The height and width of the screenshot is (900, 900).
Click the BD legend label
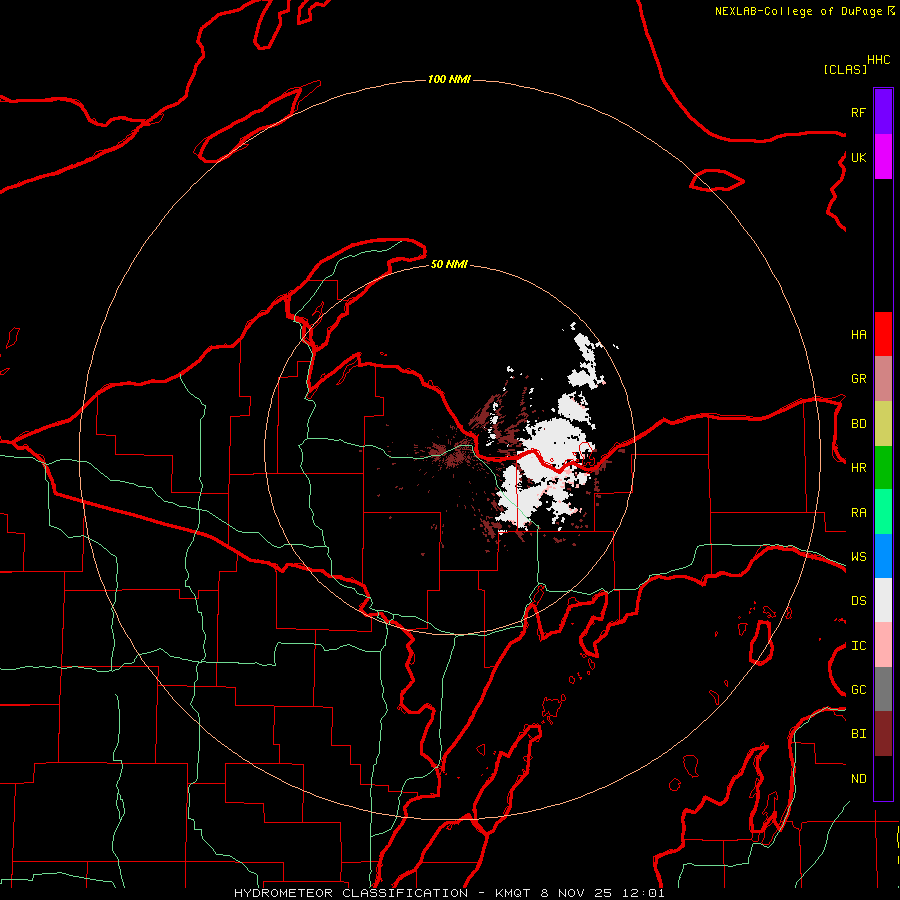click(x=858, y=424)
